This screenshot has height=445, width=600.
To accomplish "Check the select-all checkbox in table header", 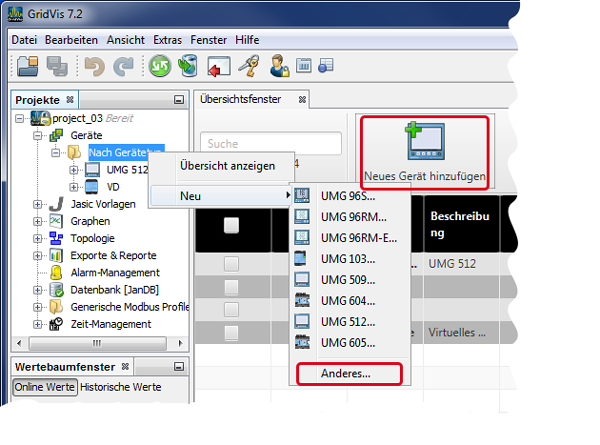I will tap(231, 226).
